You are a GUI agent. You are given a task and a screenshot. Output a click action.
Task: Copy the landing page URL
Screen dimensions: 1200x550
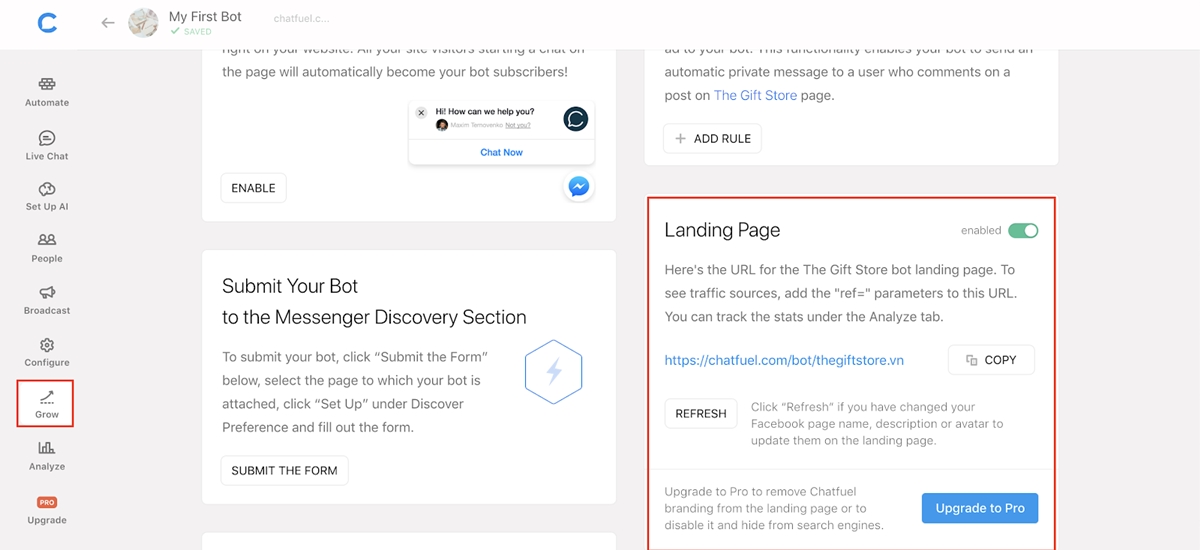[991, 360]
